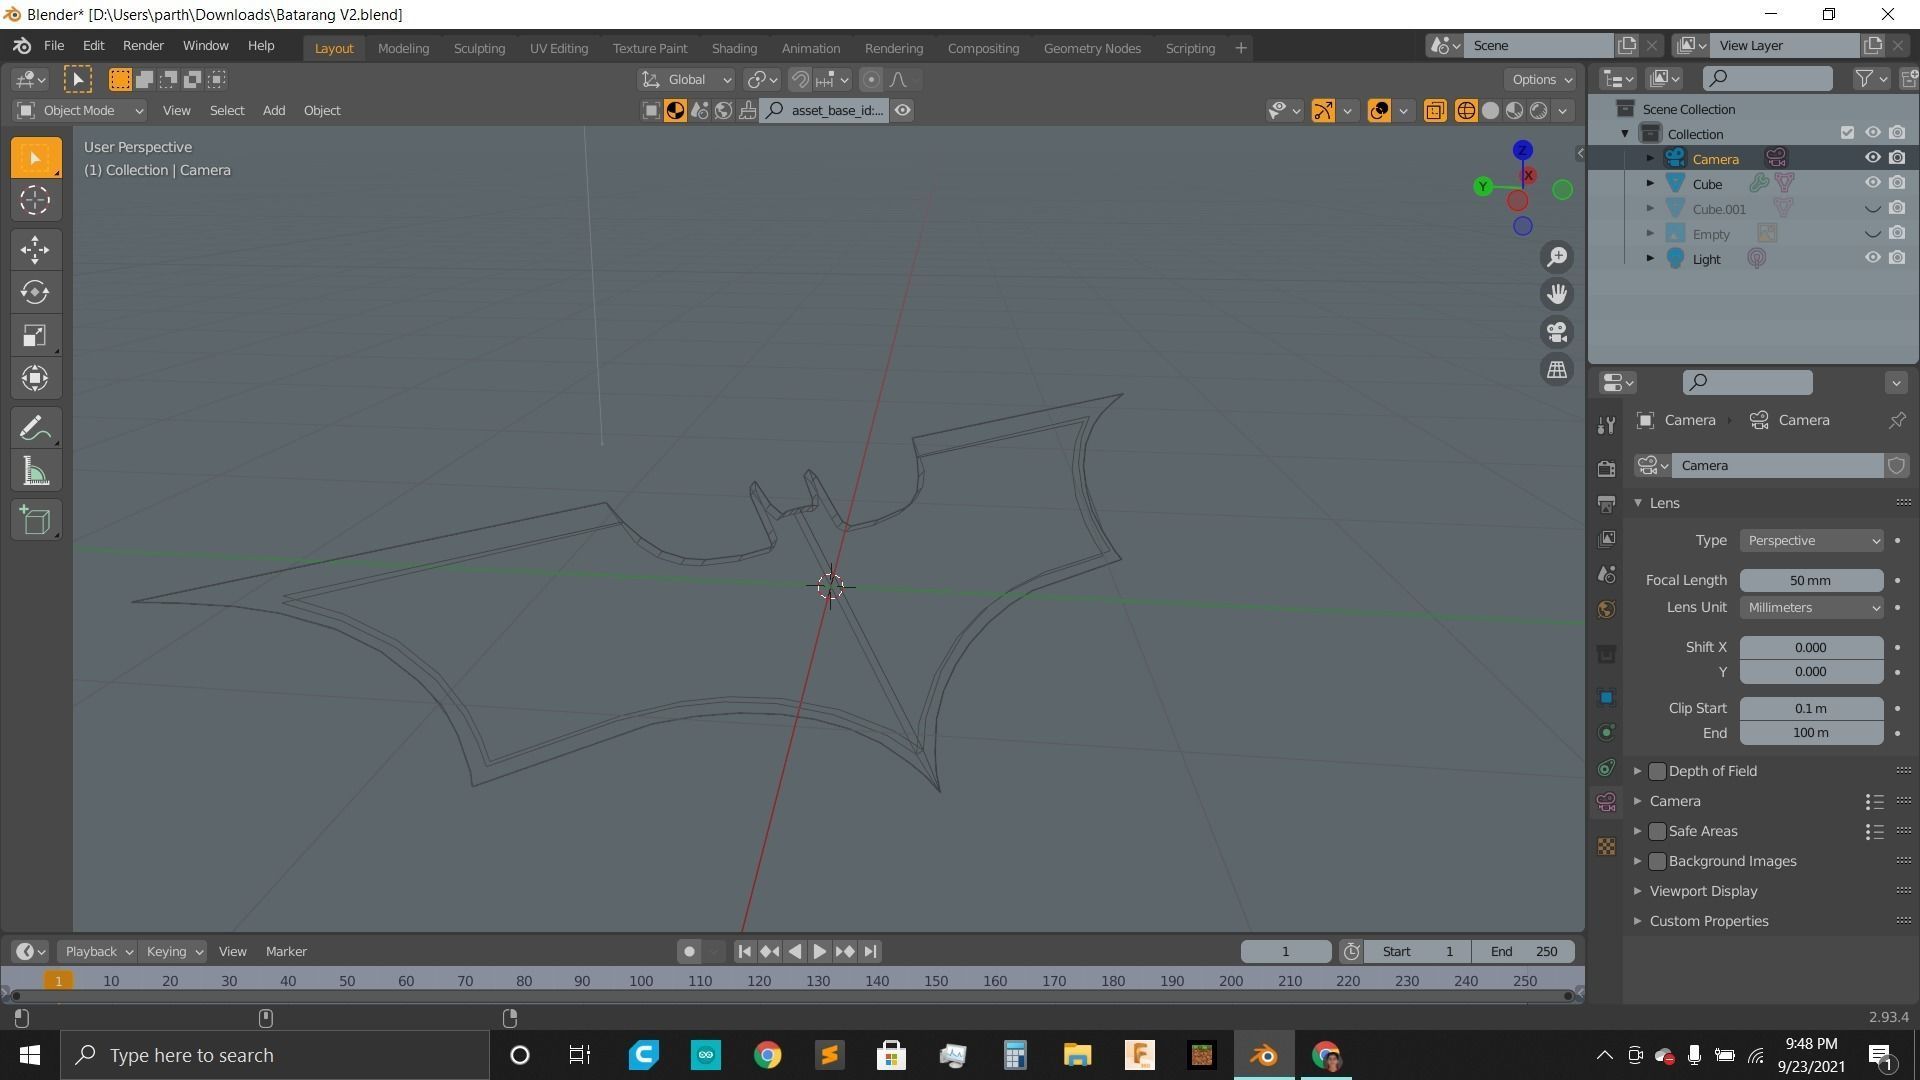This screenshot has height=1080, width=1920.
Task: Open the Output properties tab icon
Action: (1606, 503)
